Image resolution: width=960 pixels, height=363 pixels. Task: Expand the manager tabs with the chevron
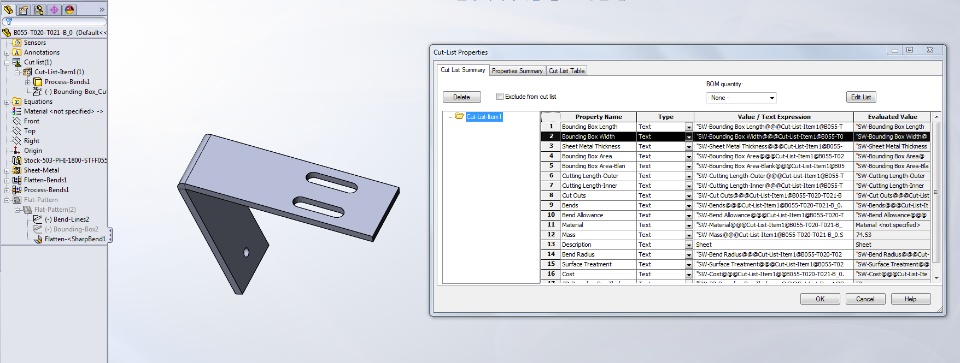pyautogui.click(x=101, y=9)
